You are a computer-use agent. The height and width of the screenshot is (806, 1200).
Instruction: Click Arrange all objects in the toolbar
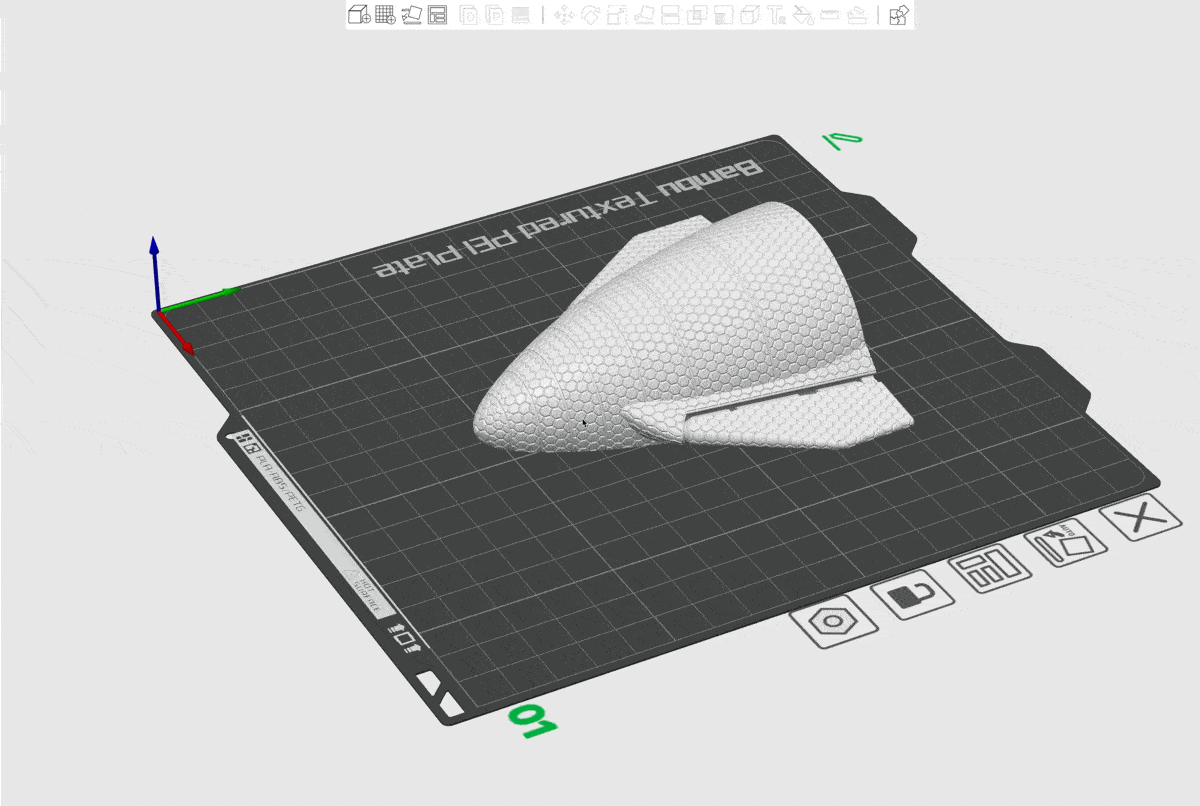[x=437, y=15]
